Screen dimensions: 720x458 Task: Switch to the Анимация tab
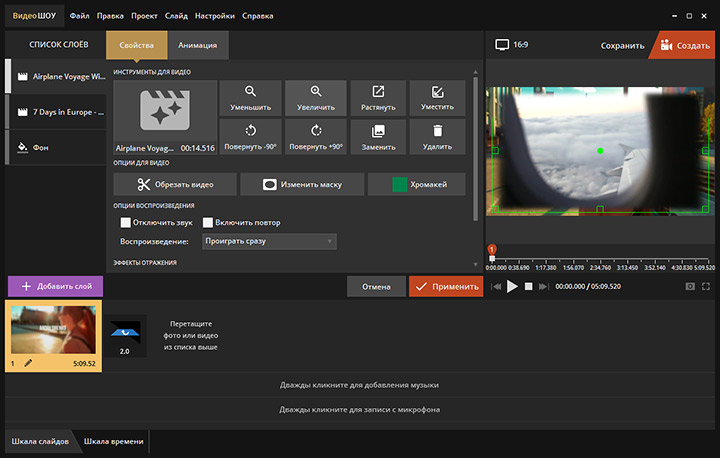[197, 45]
